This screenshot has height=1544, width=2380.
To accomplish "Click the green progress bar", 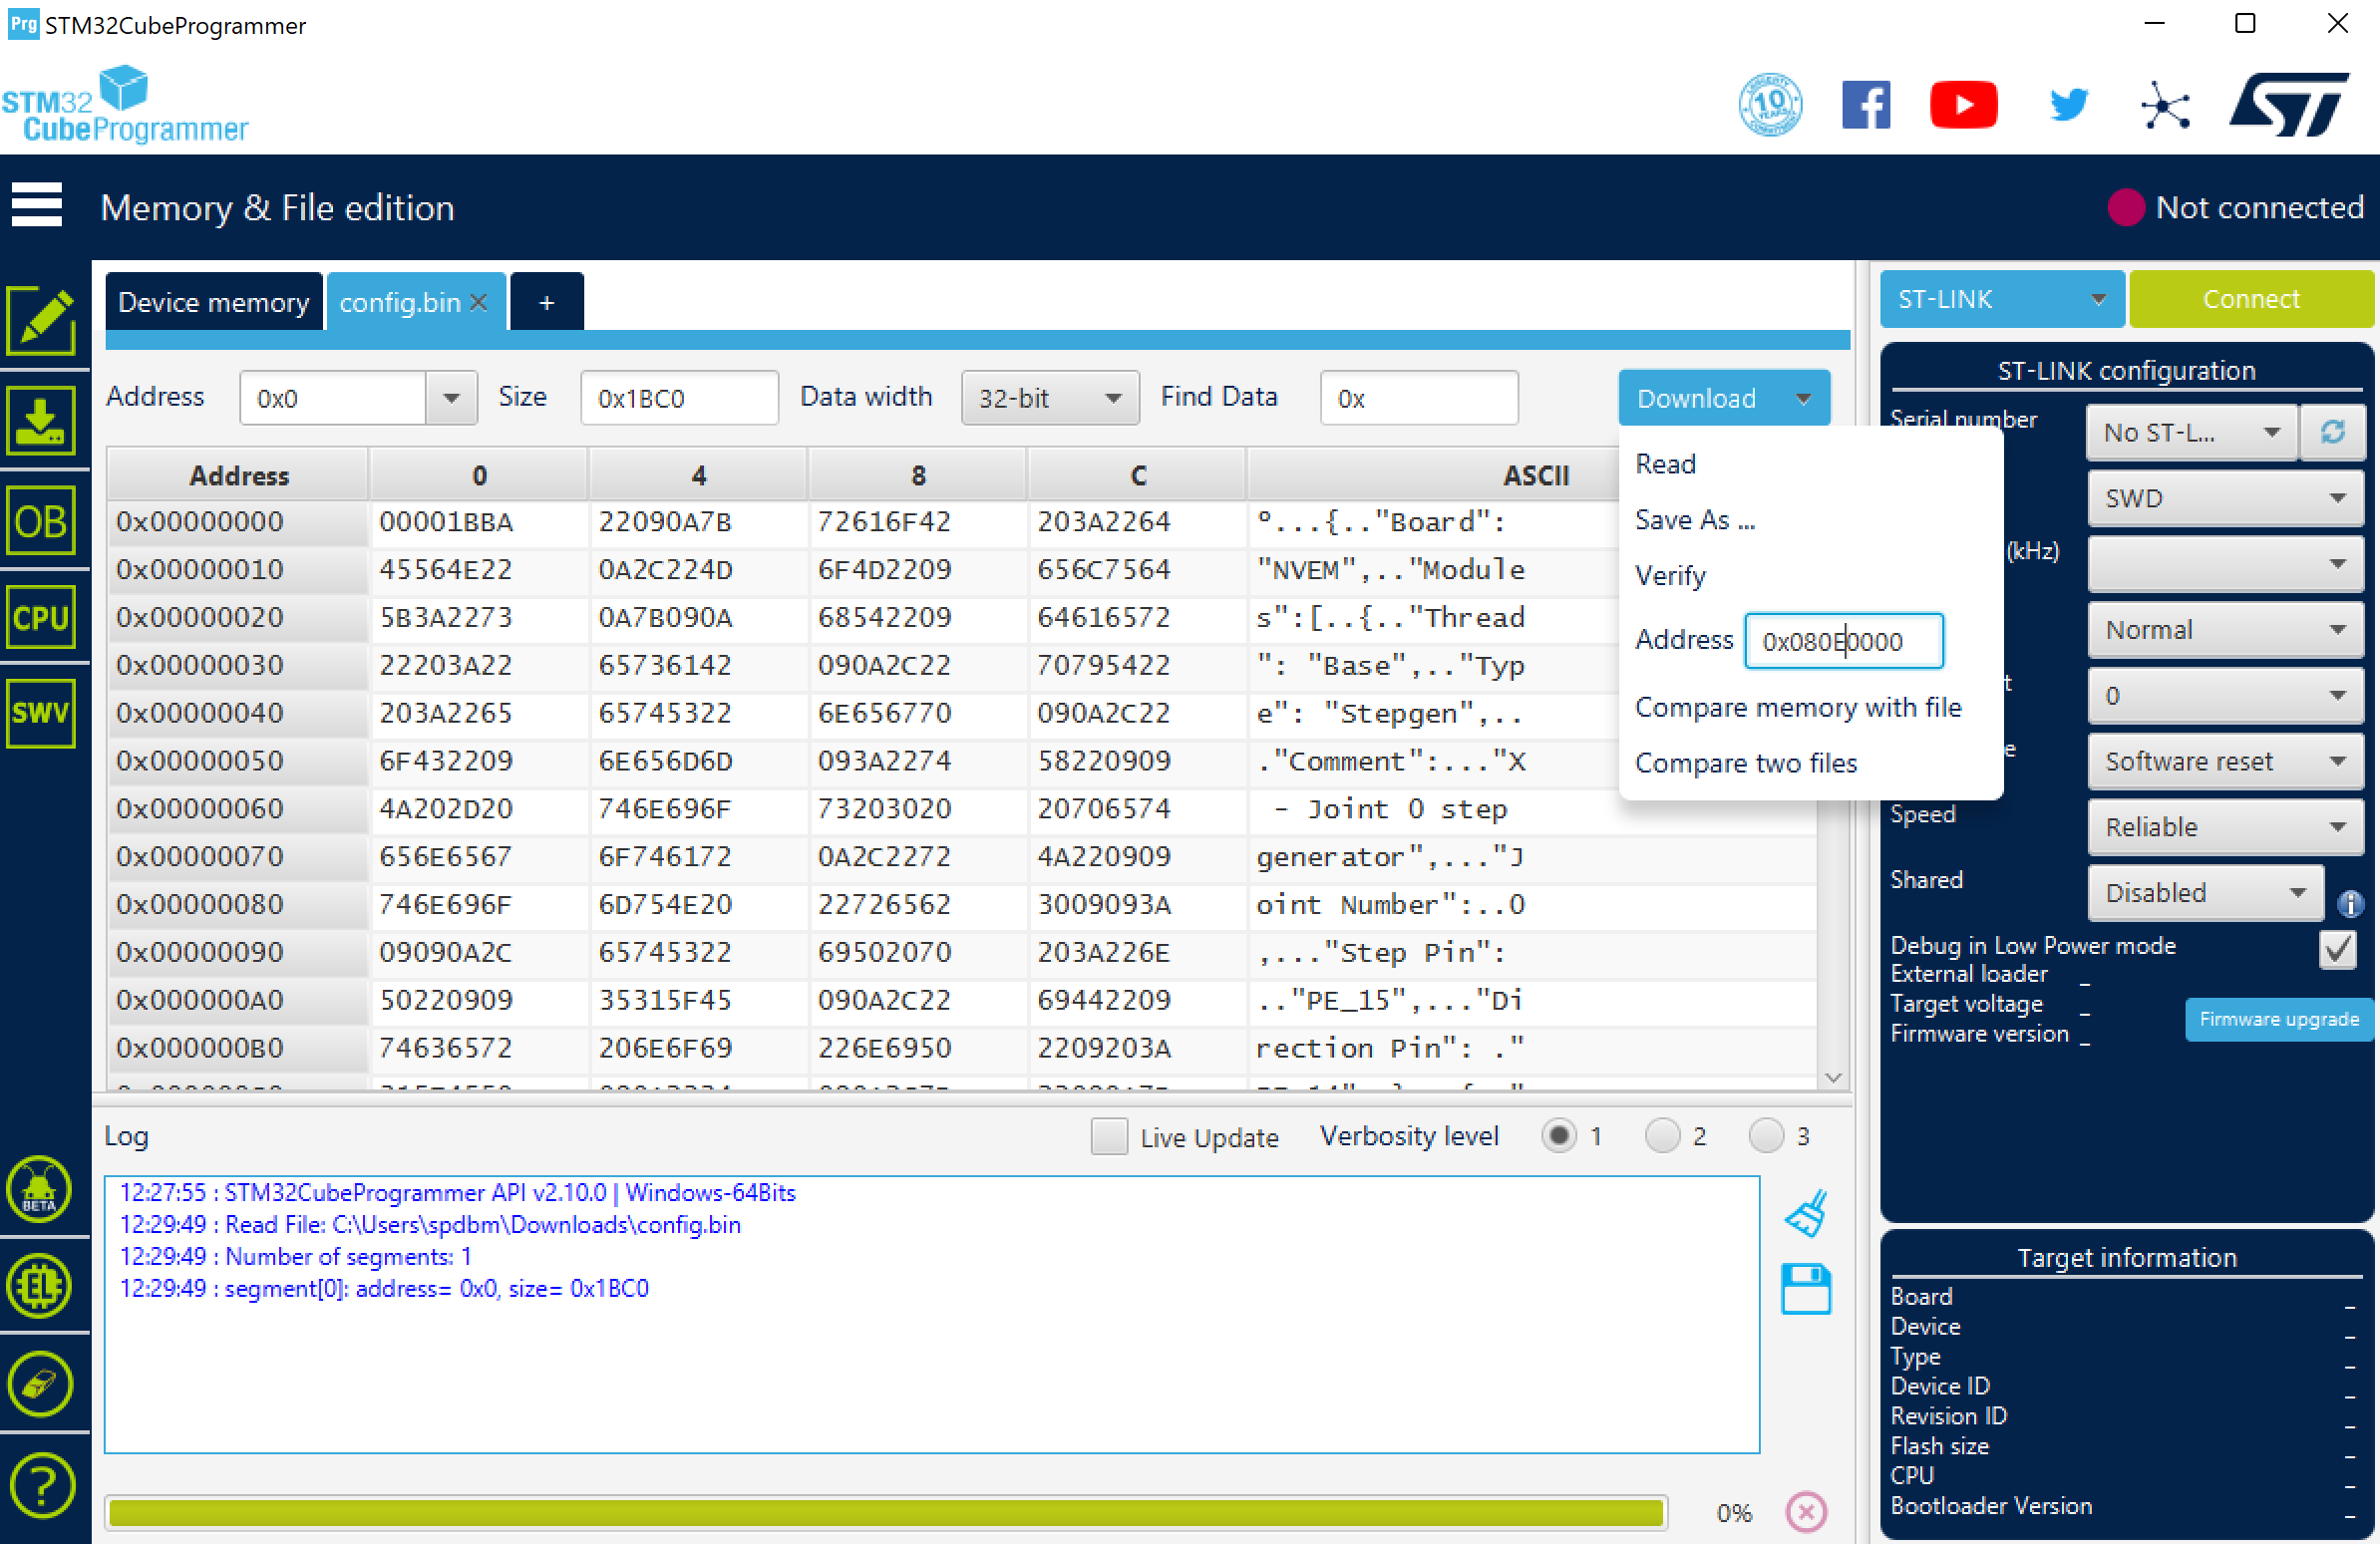I will click(885, 1511).
